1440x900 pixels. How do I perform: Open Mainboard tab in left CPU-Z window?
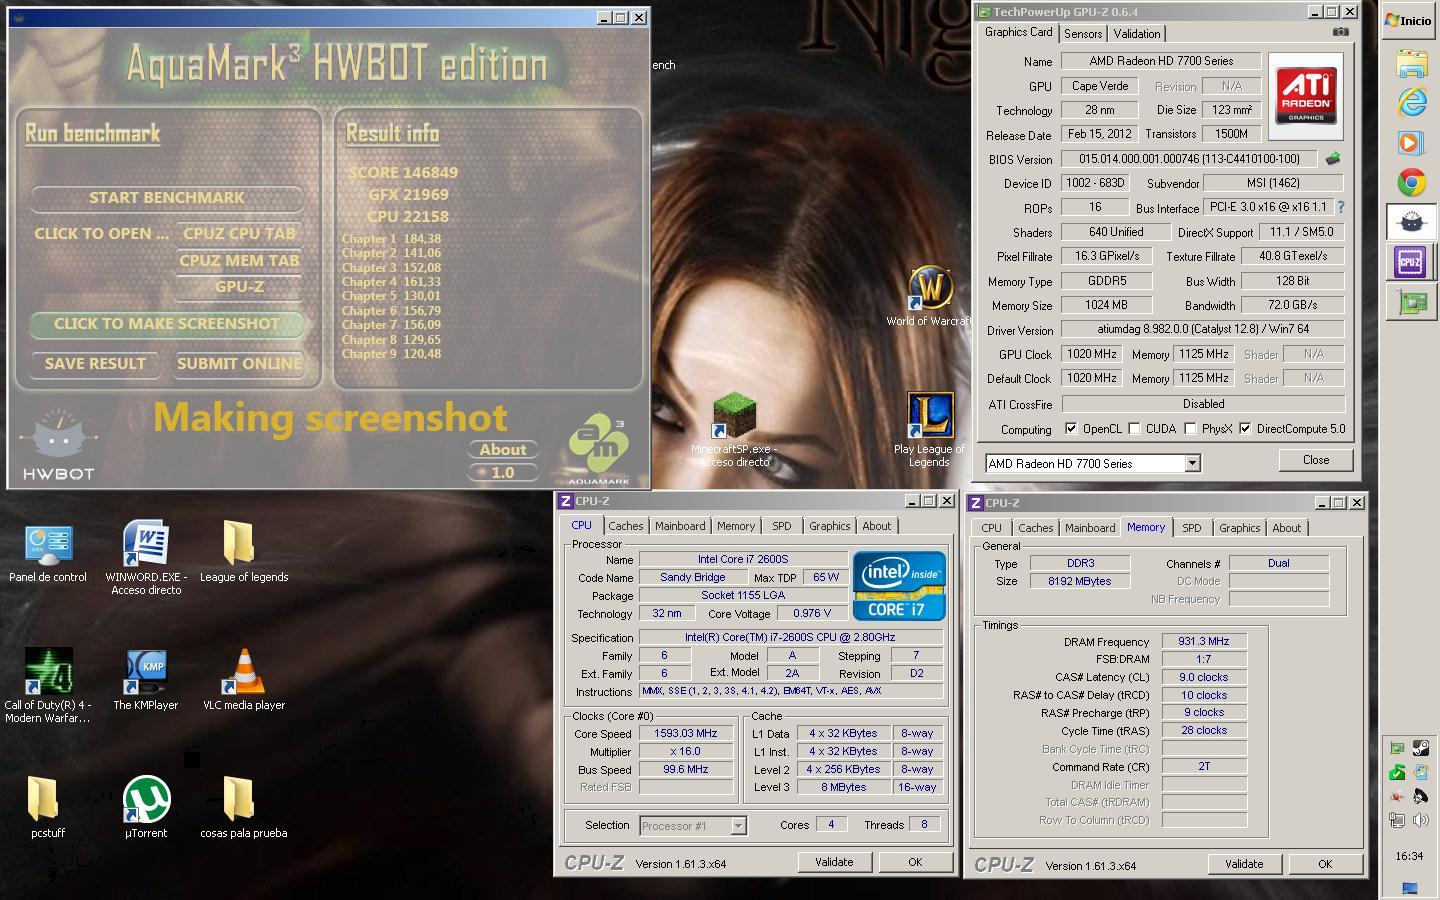click(x=680, y=526)
